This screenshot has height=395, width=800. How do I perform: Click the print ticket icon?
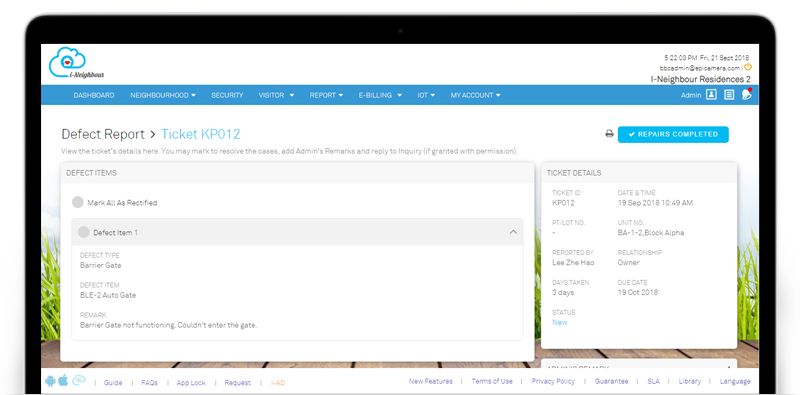coord(609,134)
